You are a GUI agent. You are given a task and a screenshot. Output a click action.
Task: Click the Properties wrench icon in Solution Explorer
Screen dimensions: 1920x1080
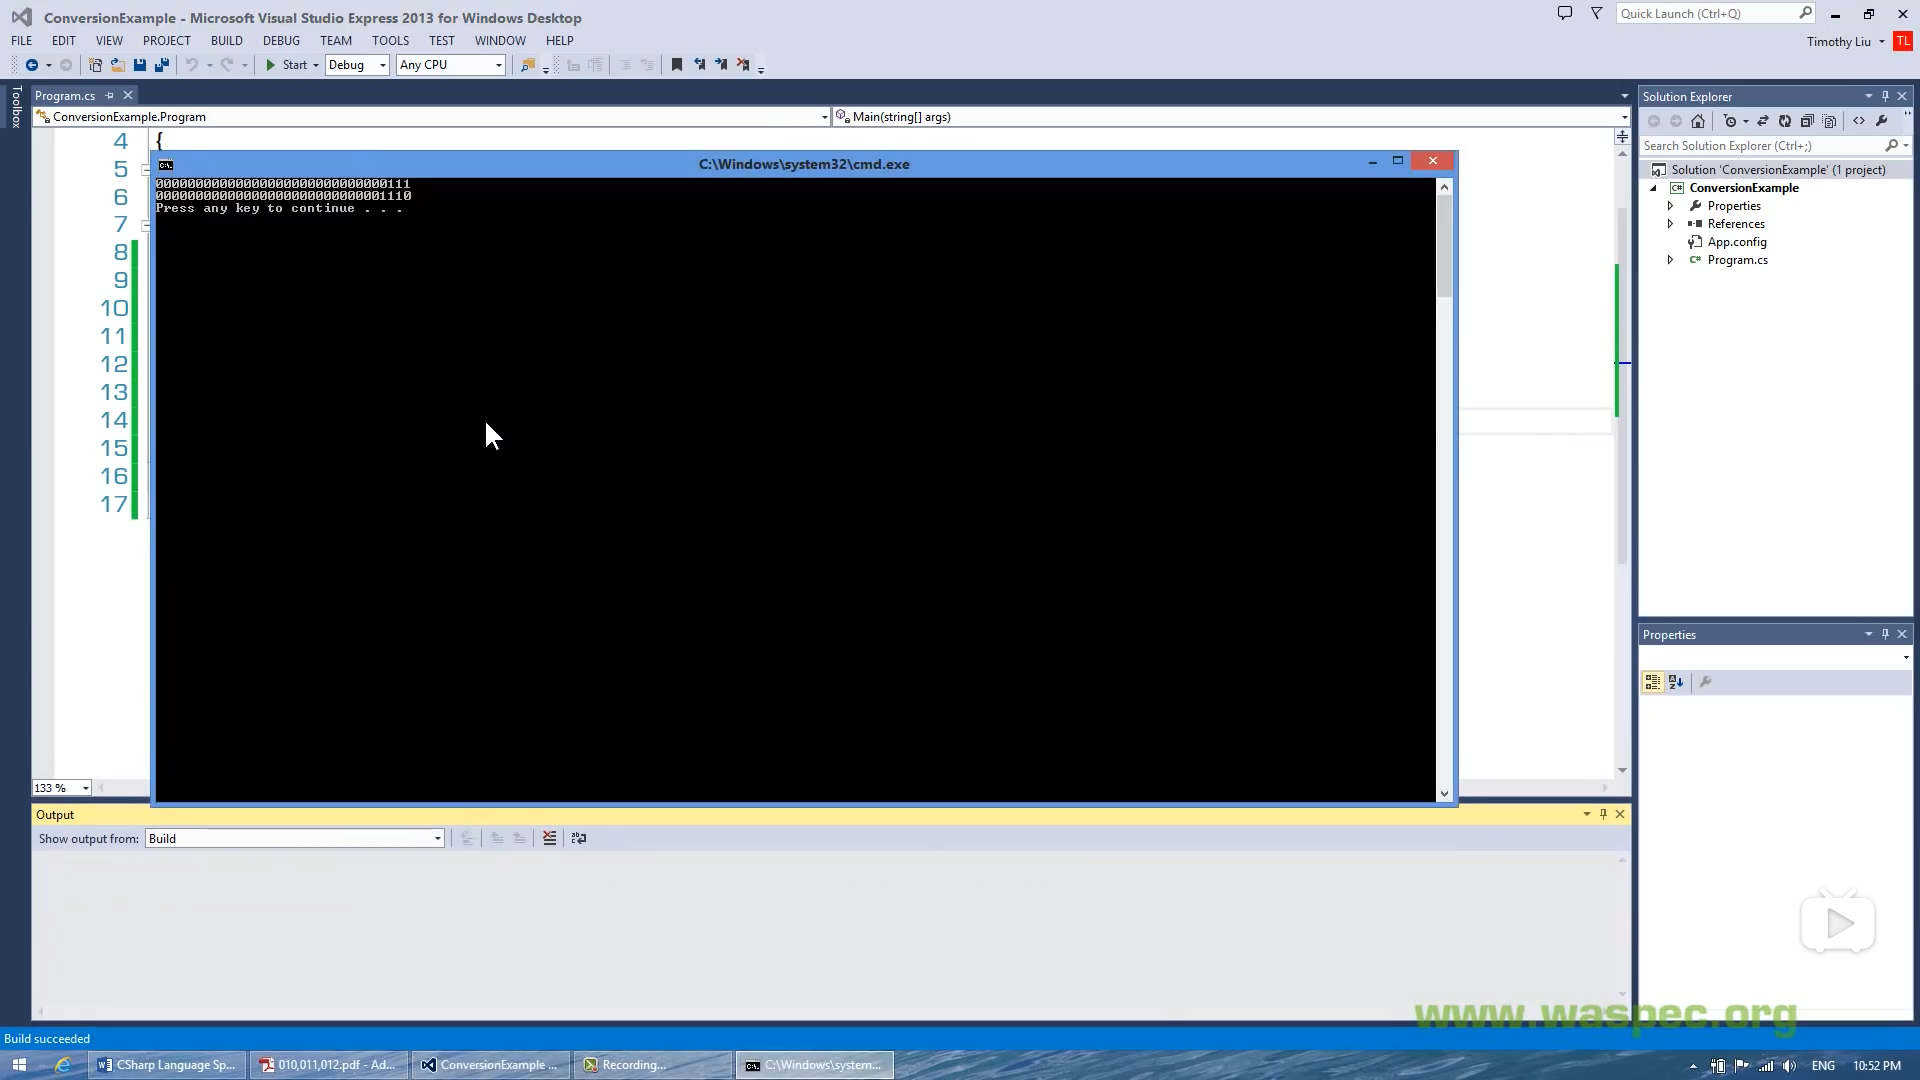point(1882,120)
